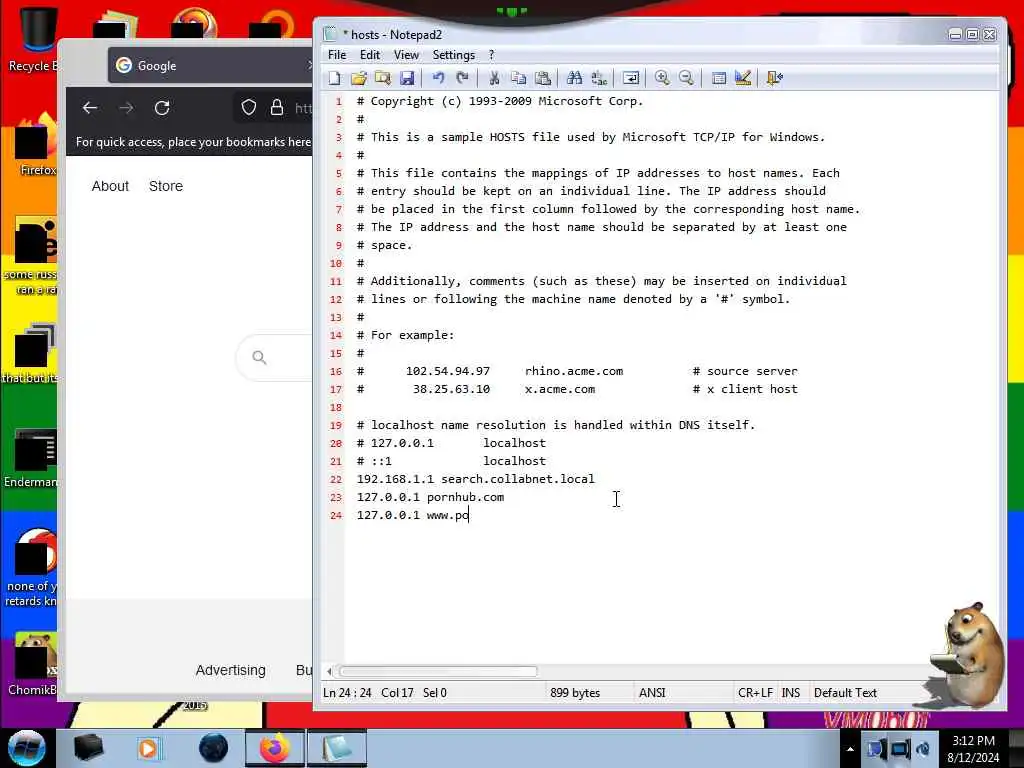
Task: Click the media player taskbar icon
Action: tap(148, 748)
